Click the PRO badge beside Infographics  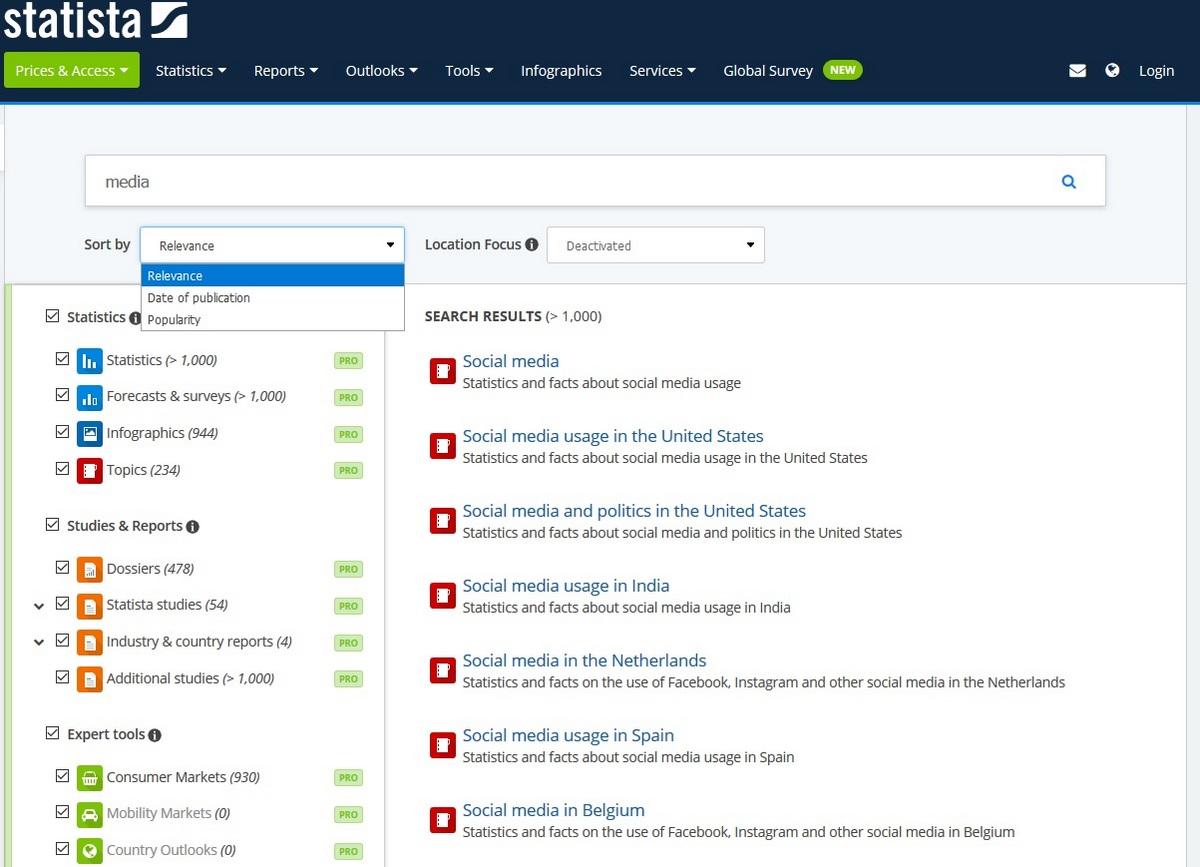(348, 434)
